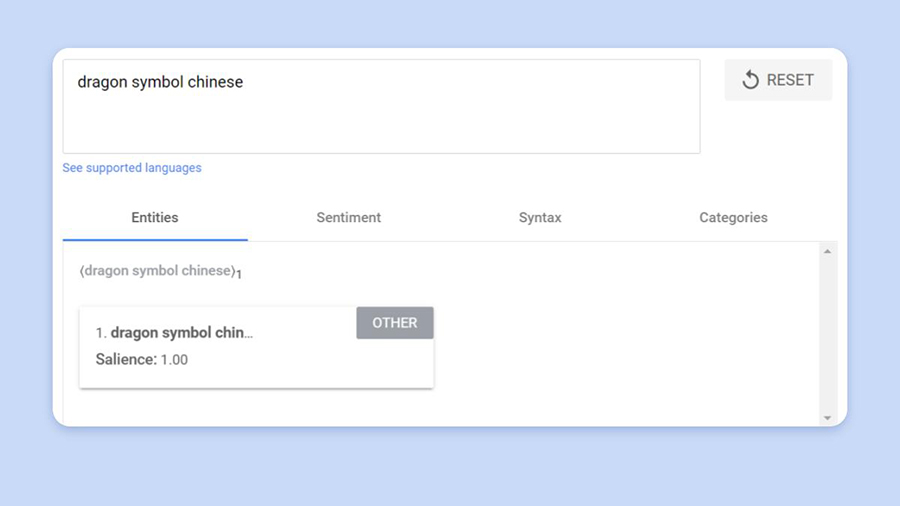Screen dimensions: 900x506
Task: Select the Syntax tab
Action: 540,217
